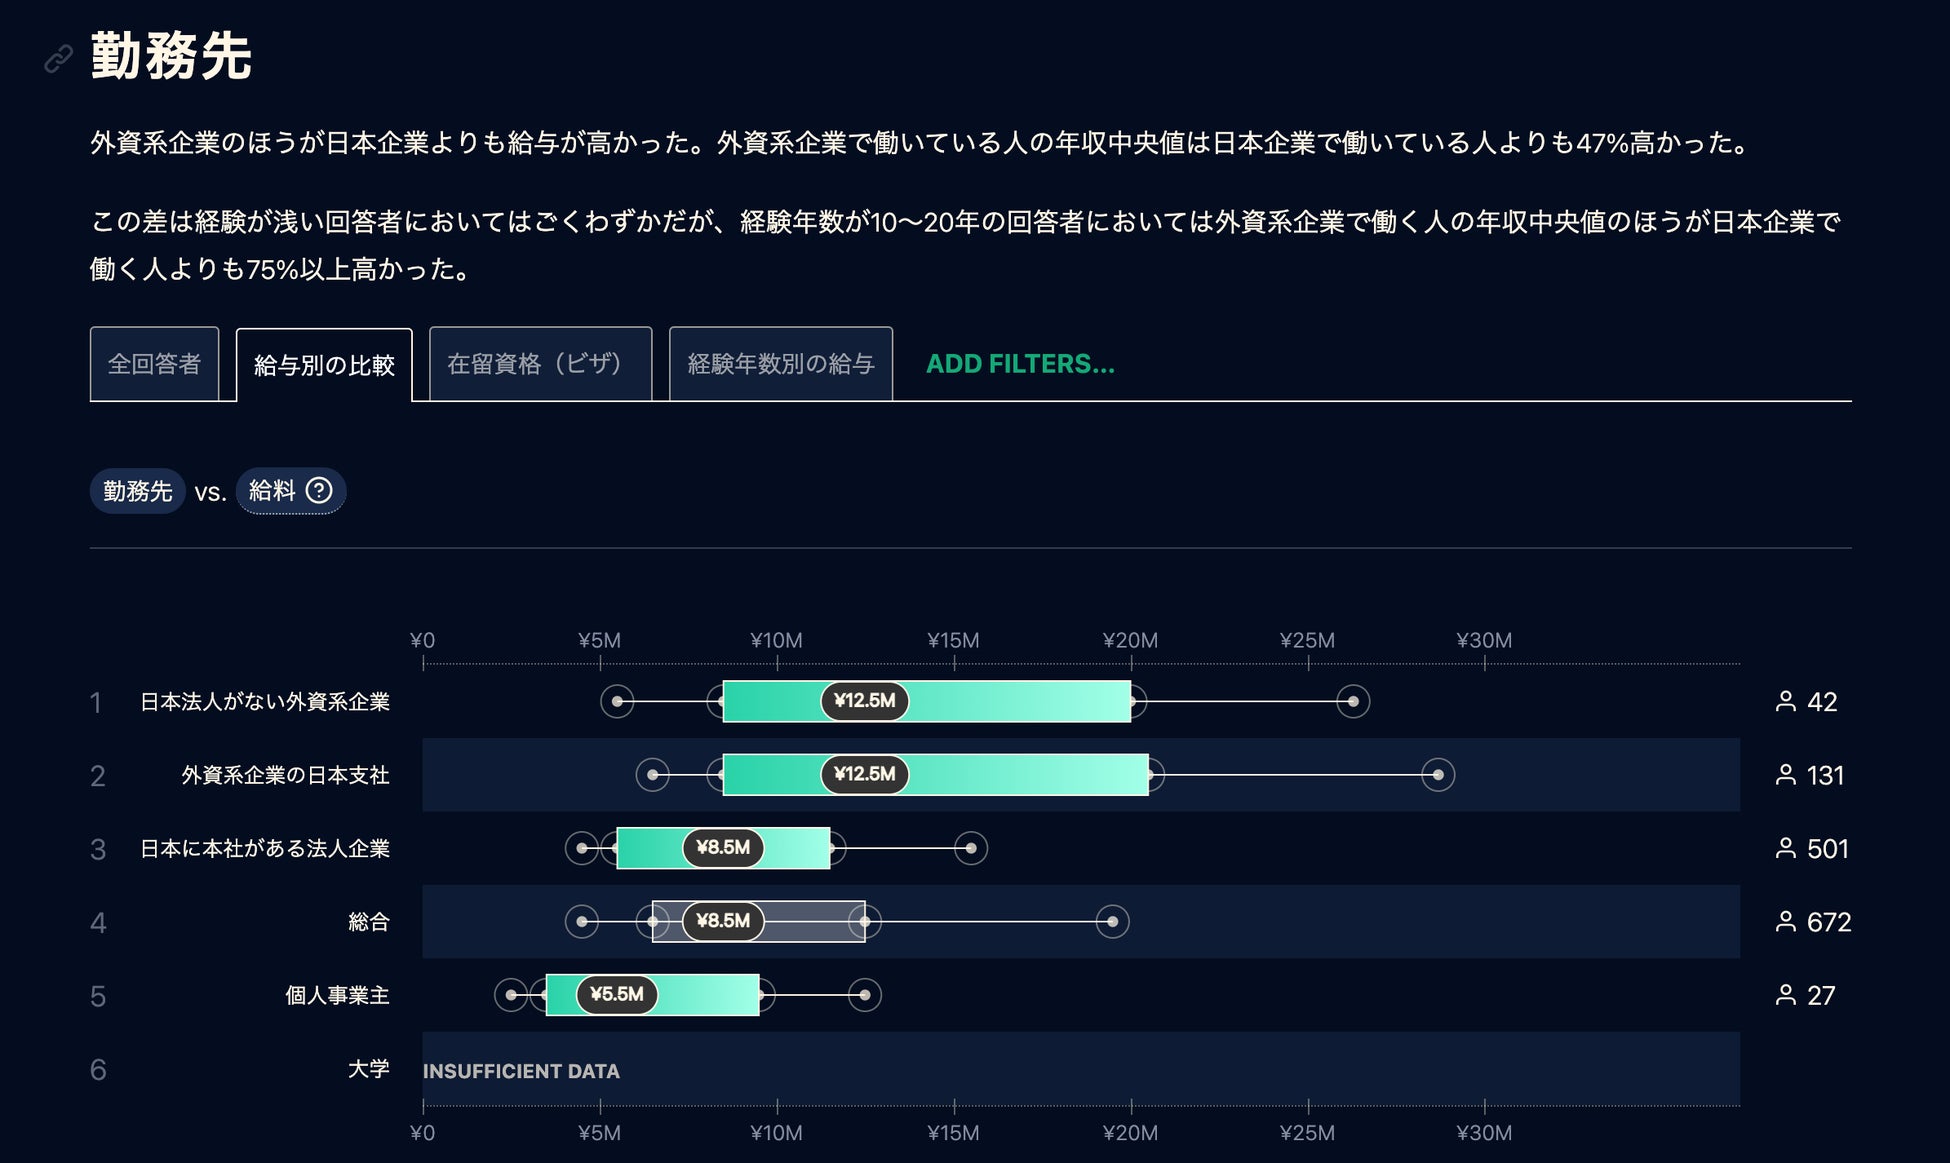The height and width of the screenshot is (1163, 1950).
Task: Switch to the 全回答者 tab
Action: tap(154, 364)
